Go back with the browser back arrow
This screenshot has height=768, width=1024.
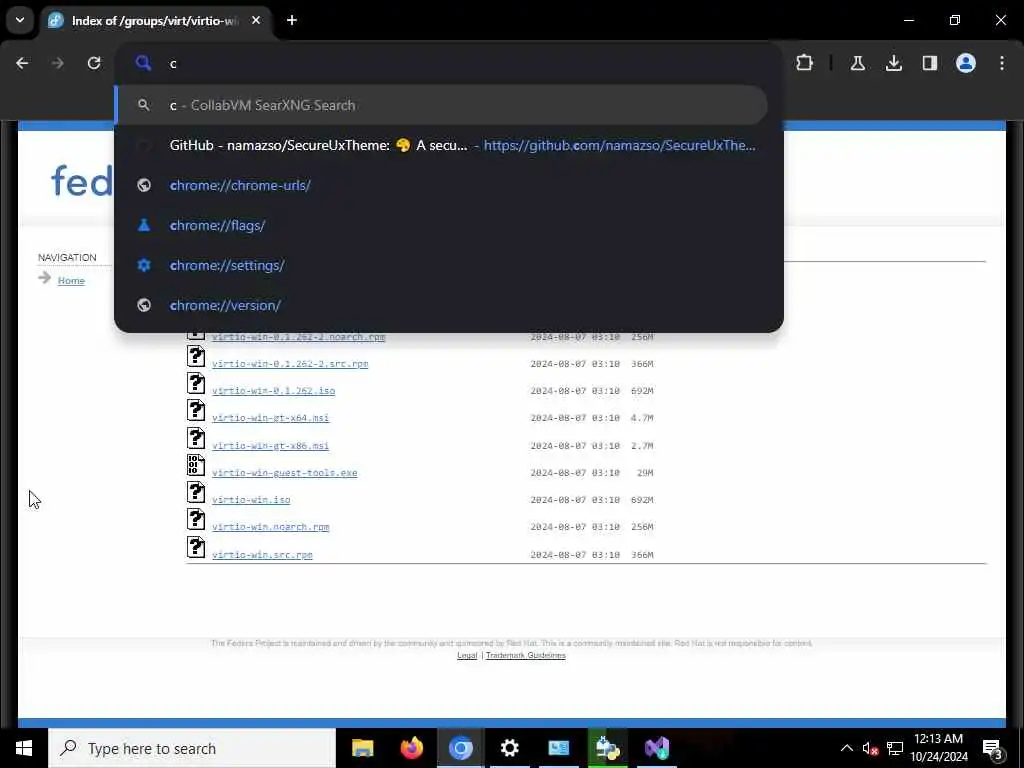22,63
